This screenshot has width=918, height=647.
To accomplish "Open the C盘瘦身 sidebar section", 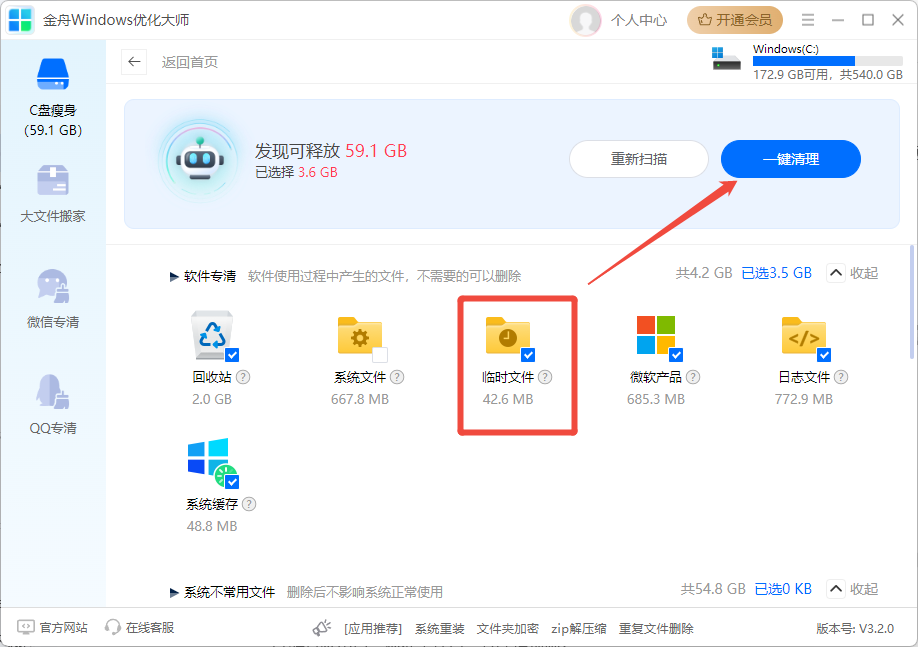I will 53,97.
